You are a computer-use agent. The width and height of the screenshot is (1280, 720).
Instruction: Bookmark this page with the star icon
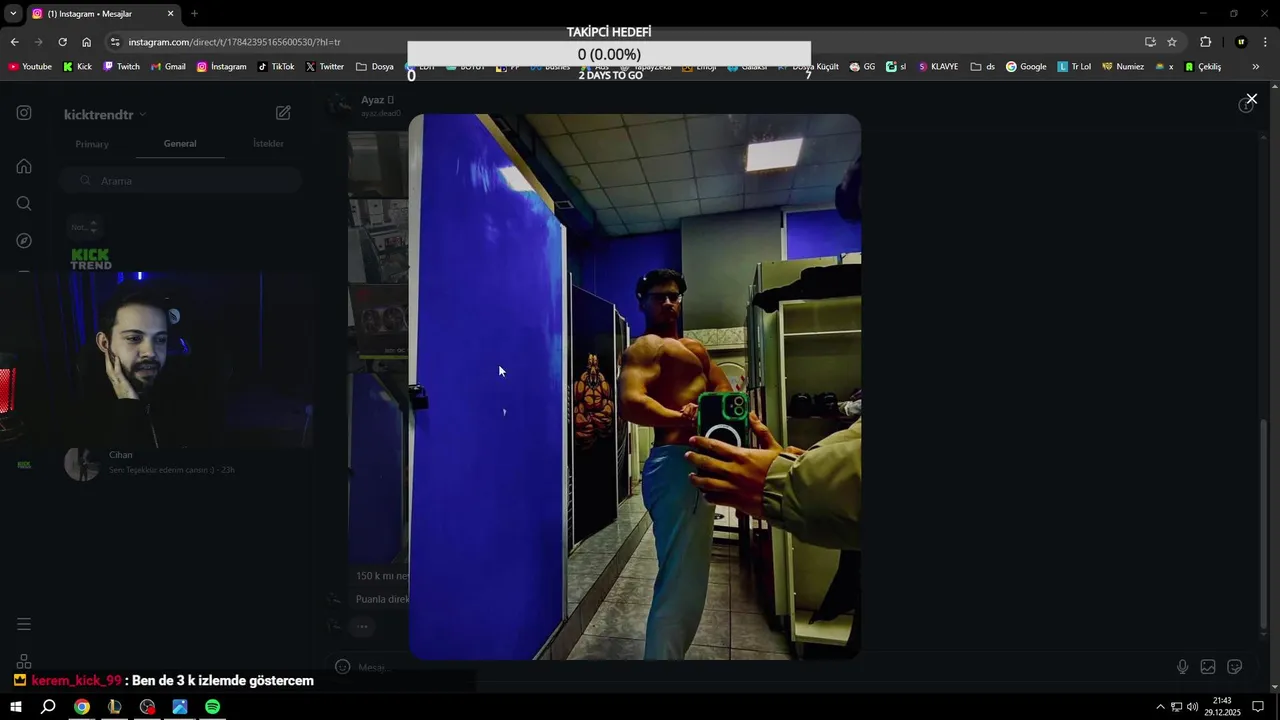pos(1172,42)
